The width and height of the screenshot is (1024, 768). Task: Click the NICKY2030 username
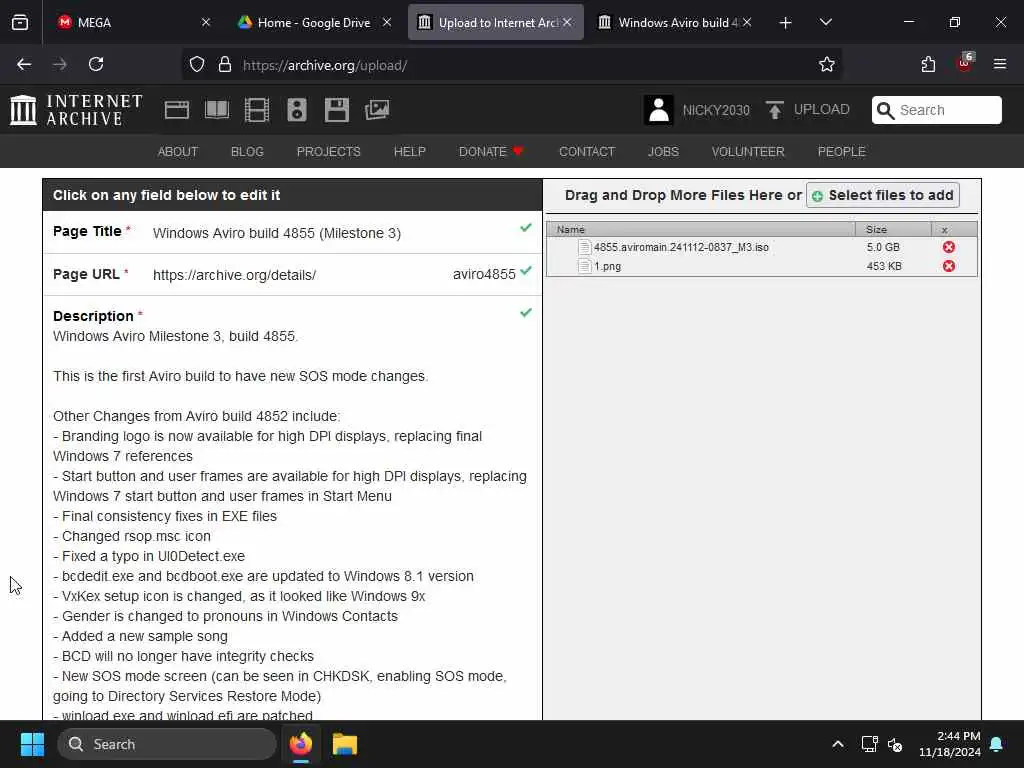716,110
